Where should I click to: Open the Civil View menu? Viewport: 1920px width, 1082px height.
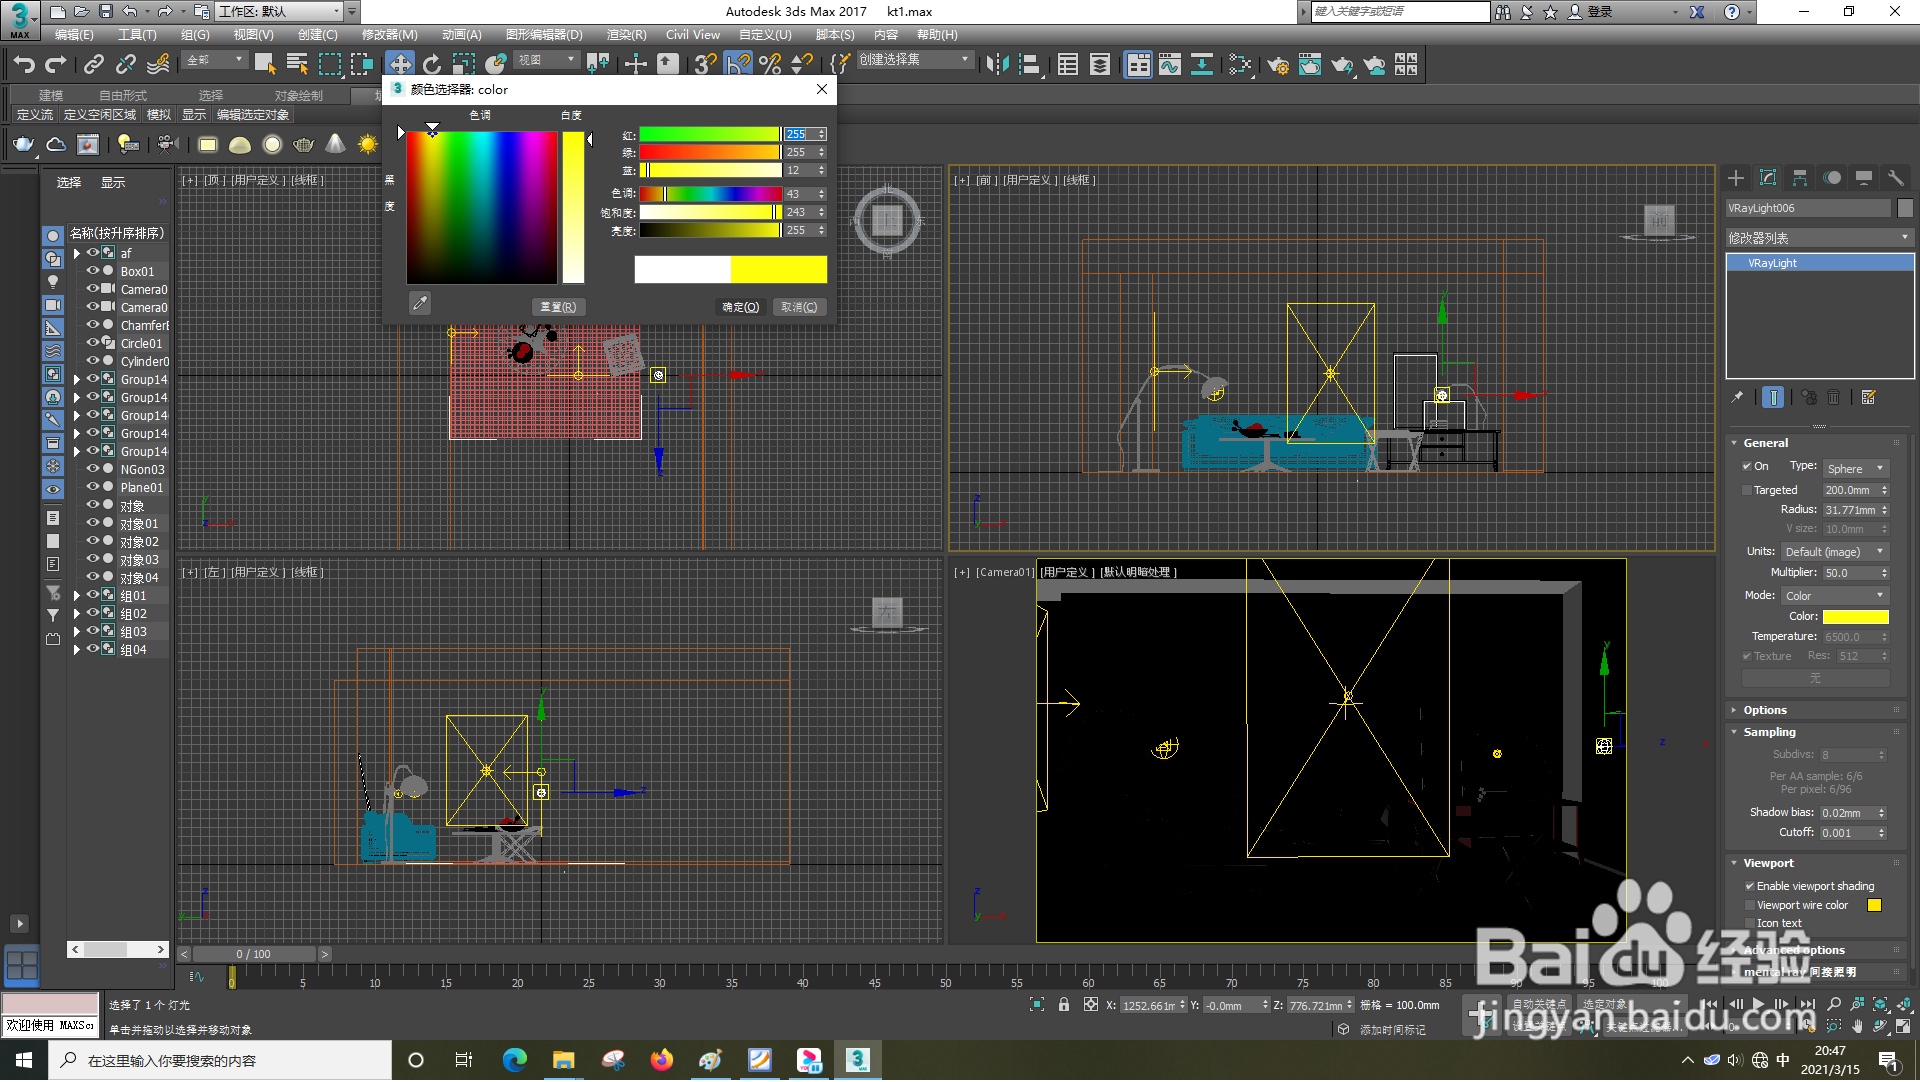click(x=692, y=35)
